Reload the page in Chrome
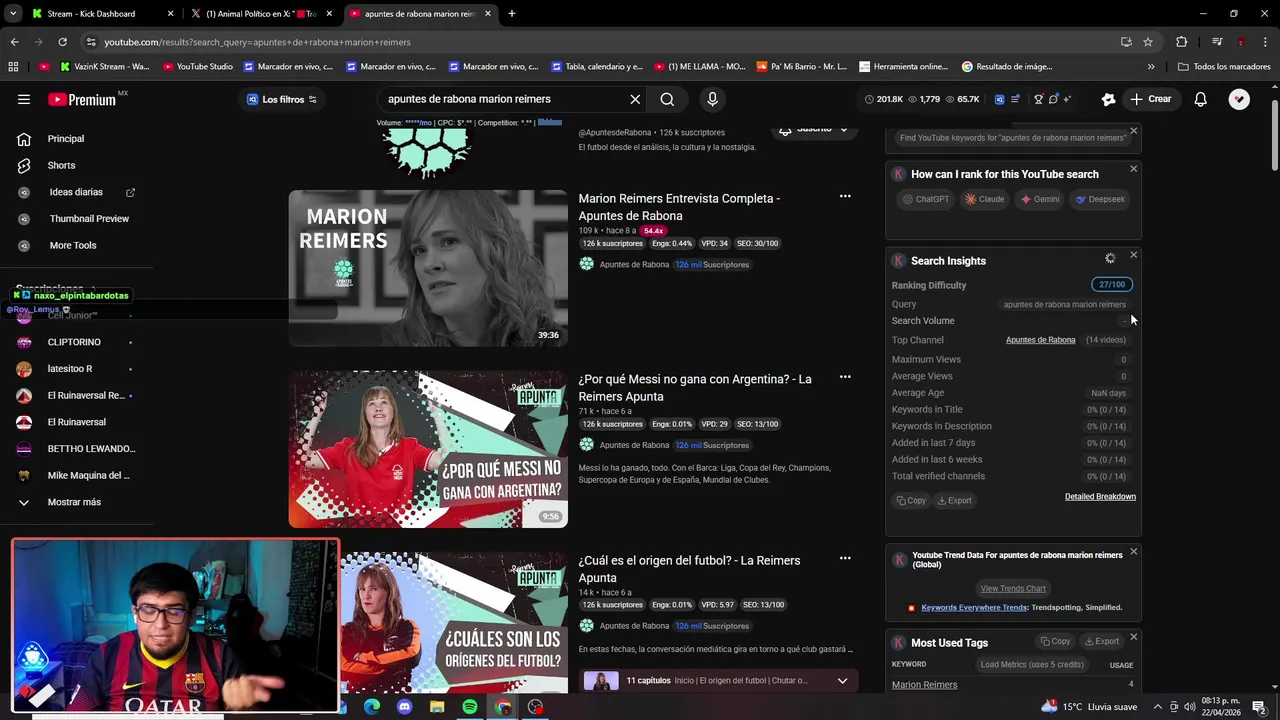1280x720 pixels. point(62,42)
